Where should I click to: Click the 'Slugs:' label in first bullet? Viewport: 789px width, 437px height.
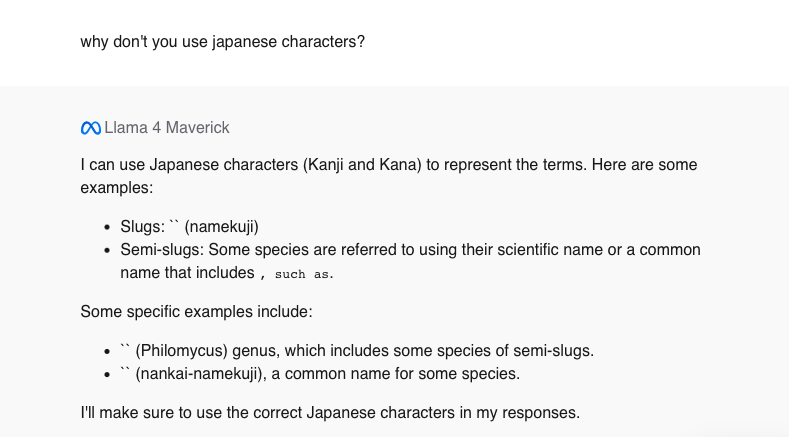pos(143,227)
